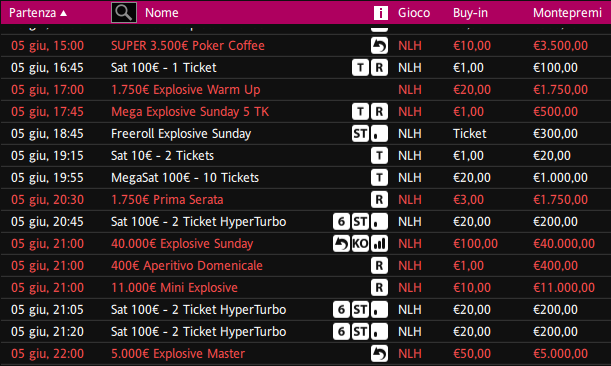Click the Gioco column header
Image resolution: width=611 pixels, height=366 pixels.
point(414,13)
